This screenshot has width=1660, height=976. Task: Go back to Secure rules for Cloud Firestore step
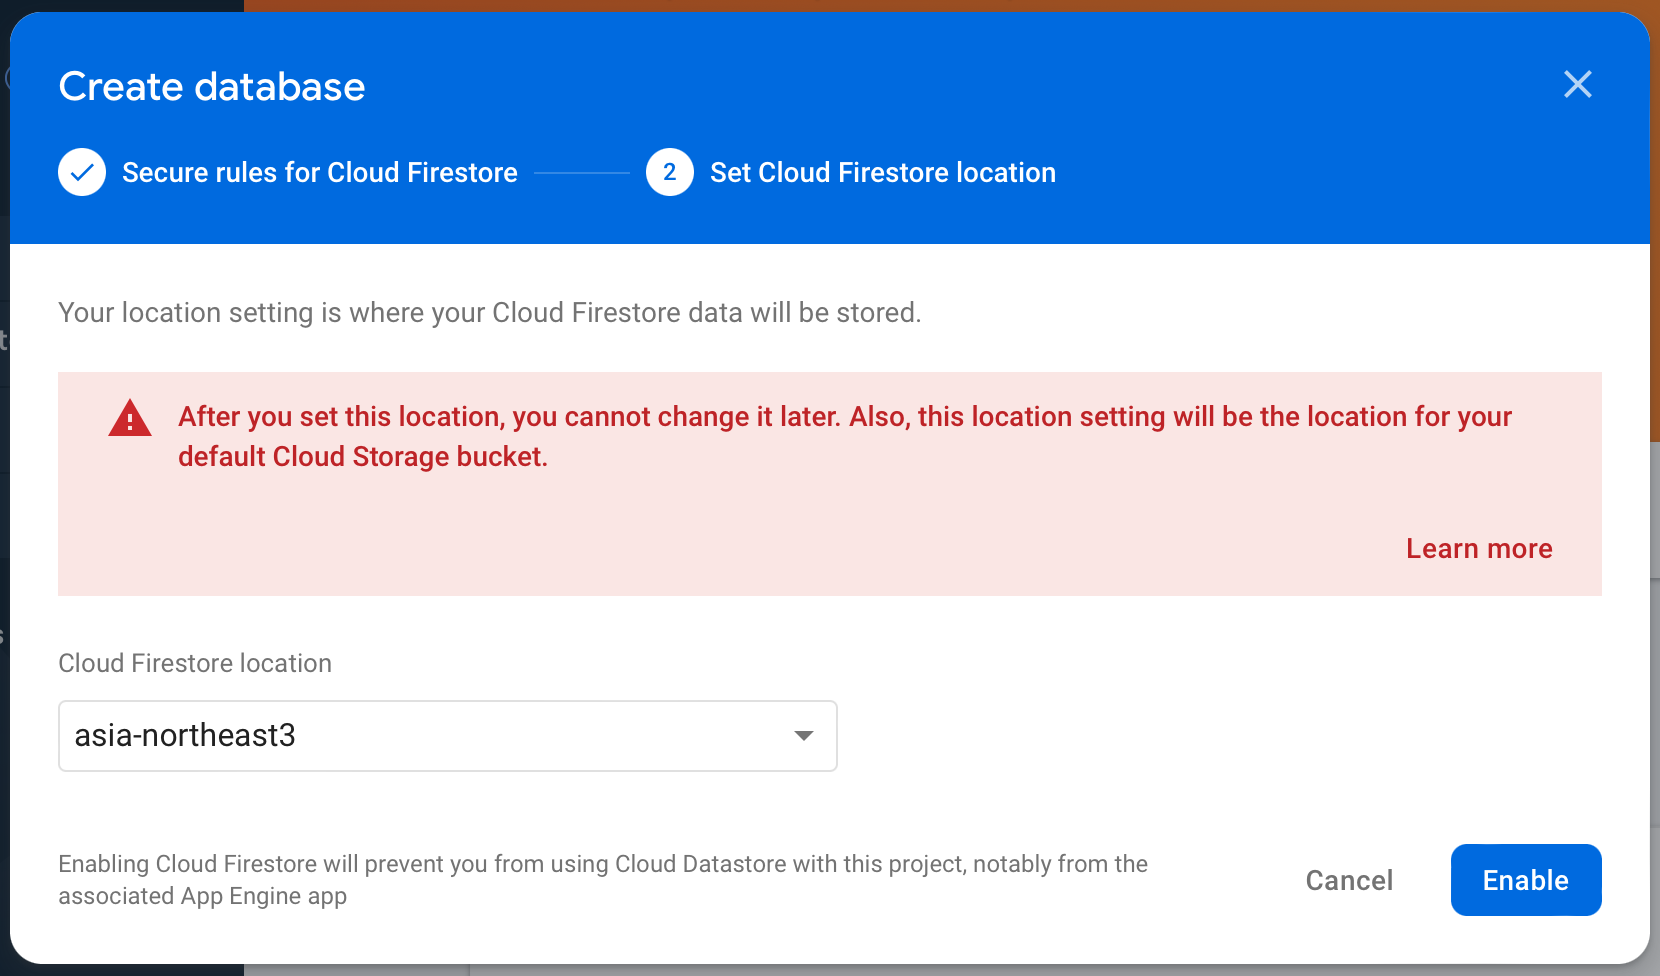tap(320, 172)
